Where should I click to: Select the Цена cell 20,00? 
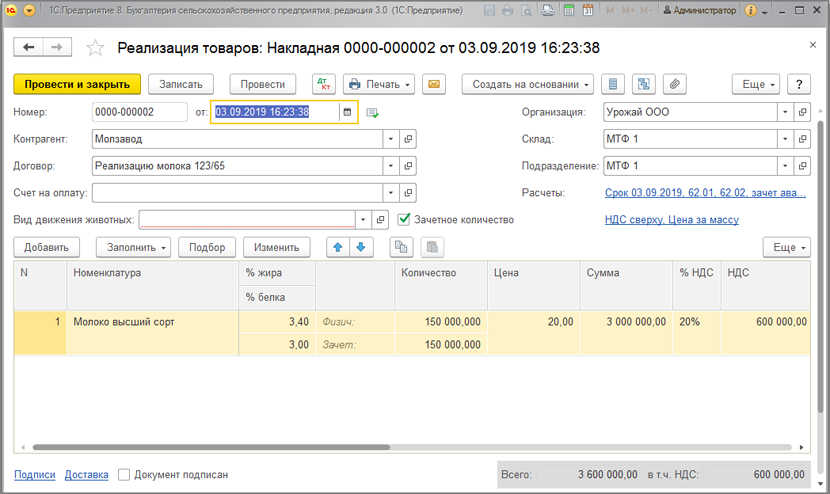[x=534, y=333]
